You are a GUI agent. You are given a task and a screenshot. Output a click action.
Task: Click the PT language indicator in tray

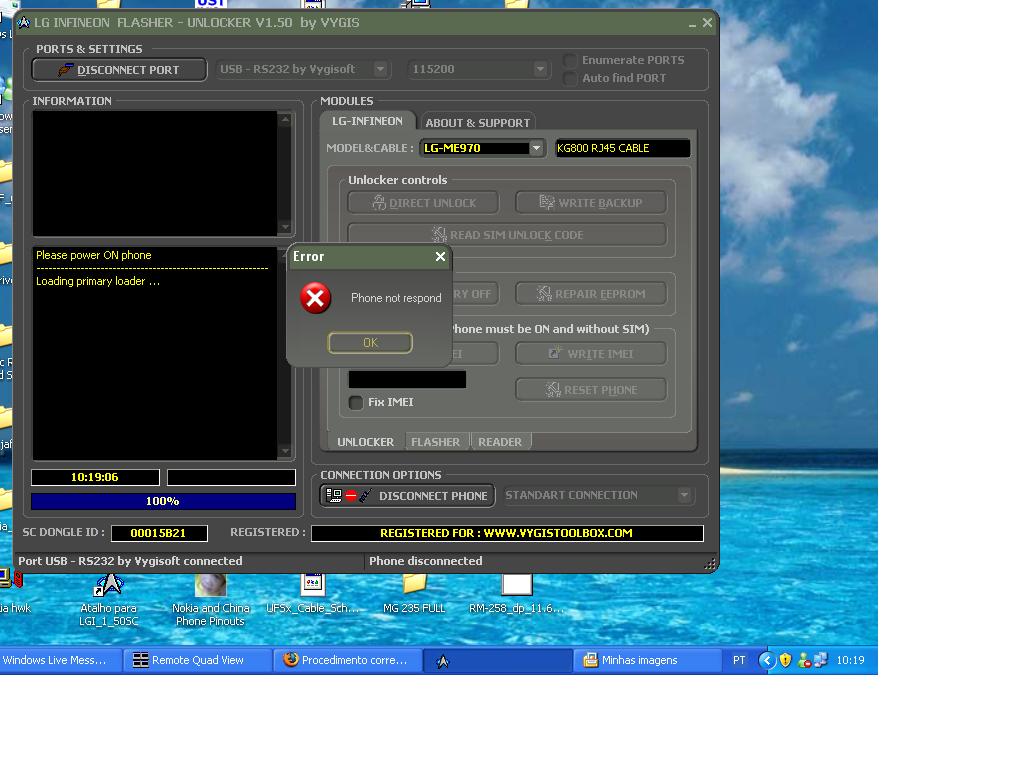coord(739,660)
